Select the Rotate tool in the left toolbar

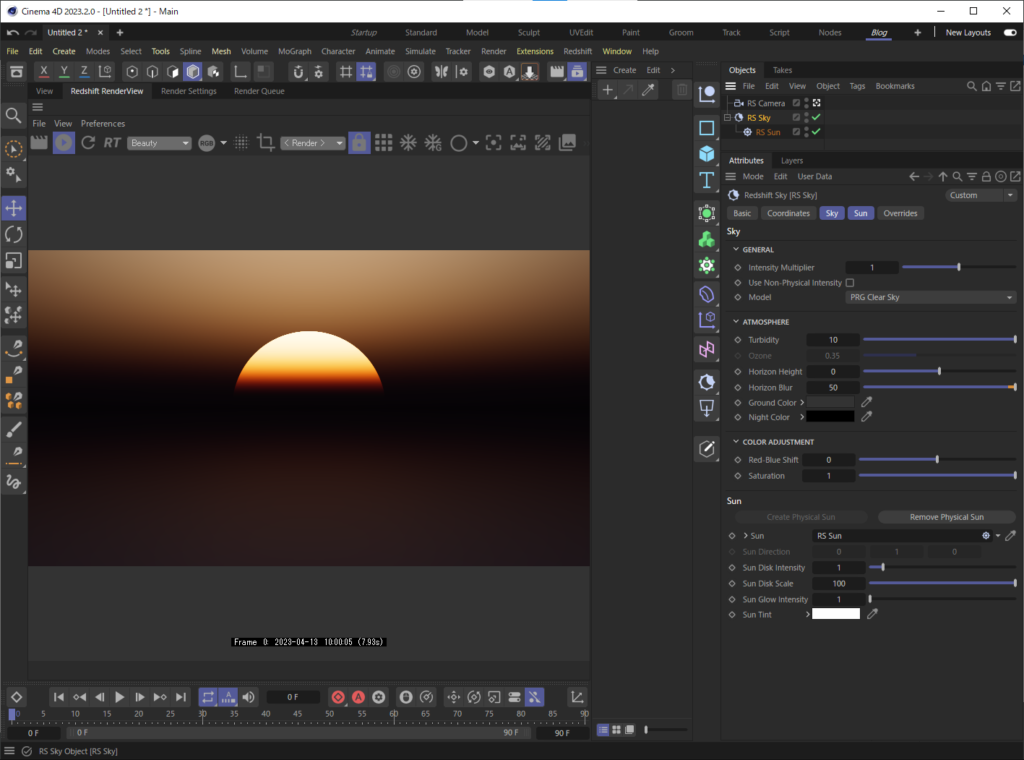pos(14,234)
